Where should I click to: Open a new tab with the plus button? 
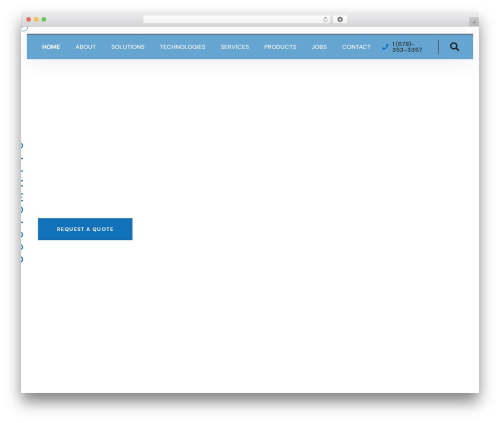(x=474, y=22)
